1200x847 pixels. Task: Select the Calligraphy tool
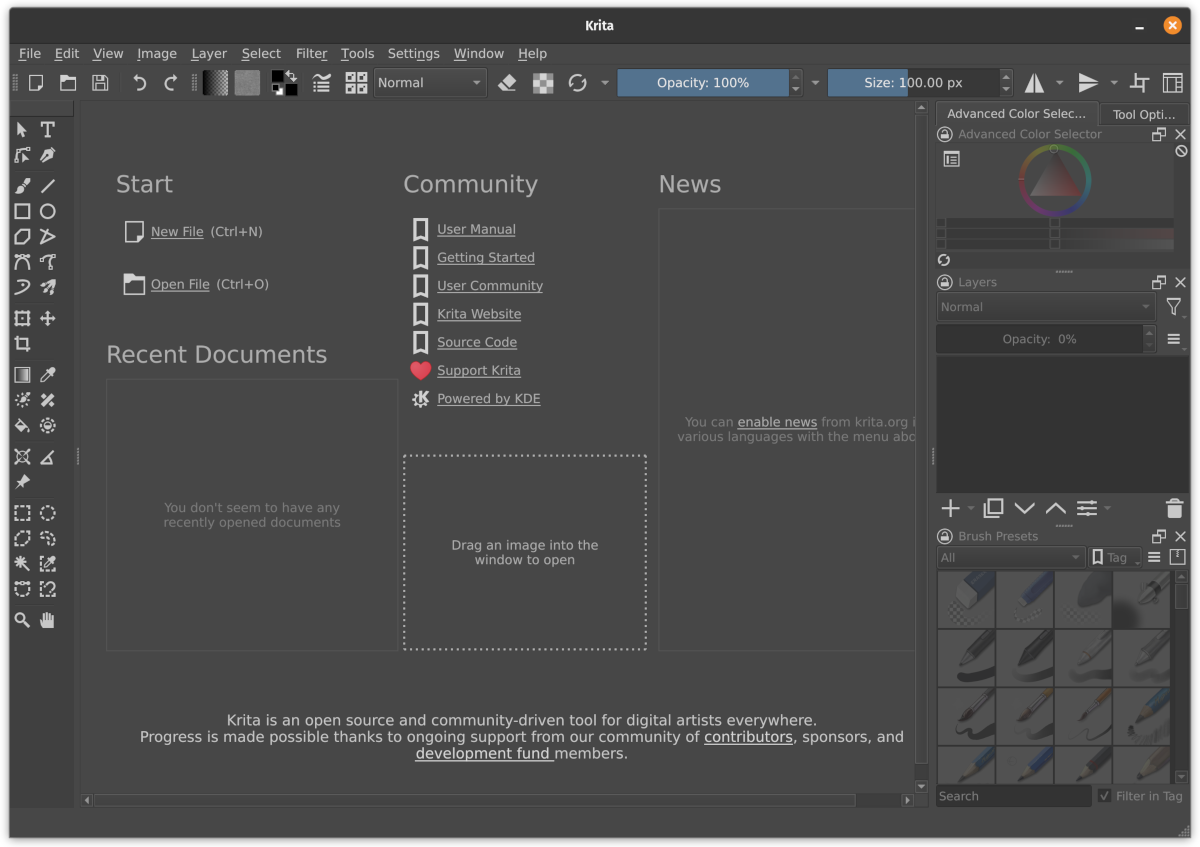point(47,156)
